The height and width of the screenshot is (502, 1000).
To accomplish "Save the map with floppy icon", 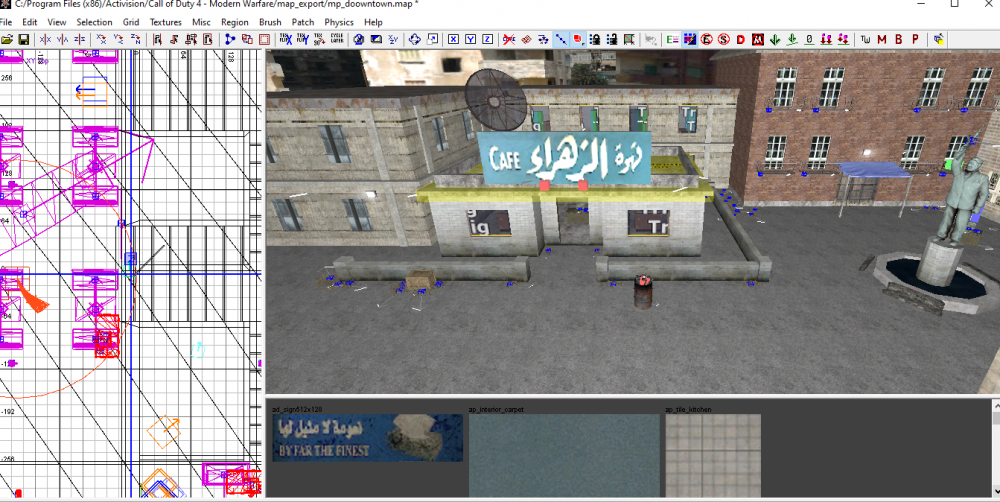I will coord(23,39).
